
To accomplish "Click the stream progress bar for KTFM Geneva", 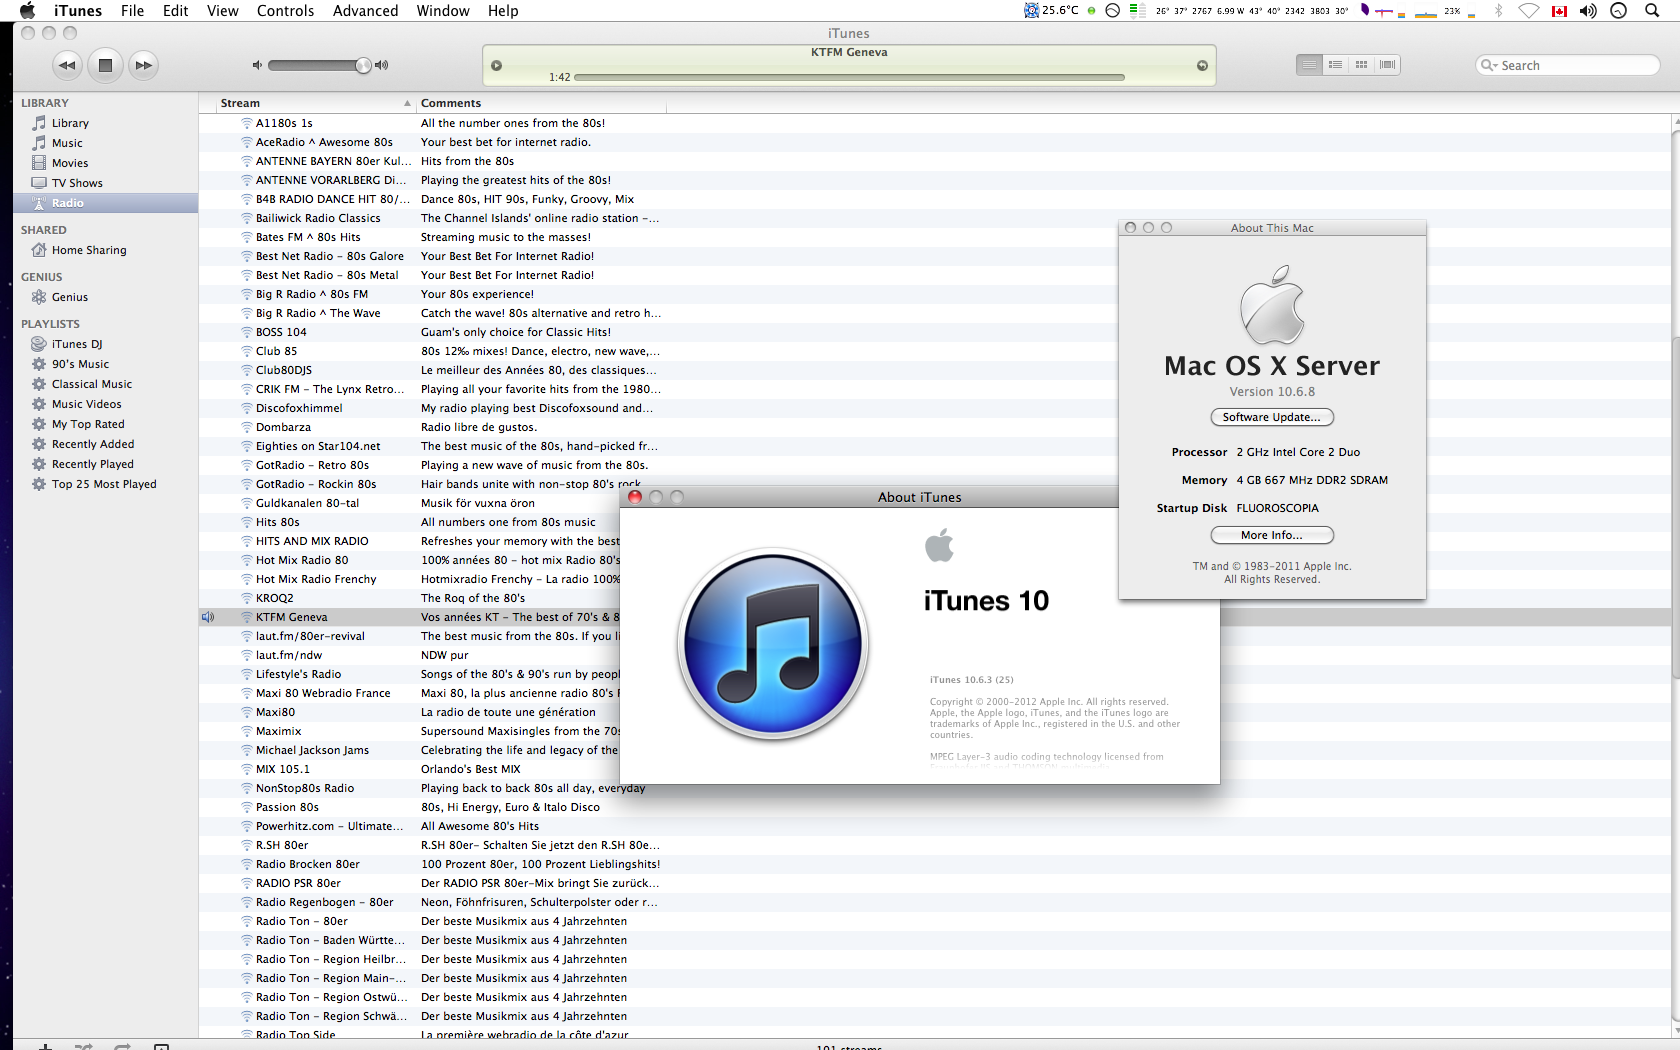I will point(849,77).
